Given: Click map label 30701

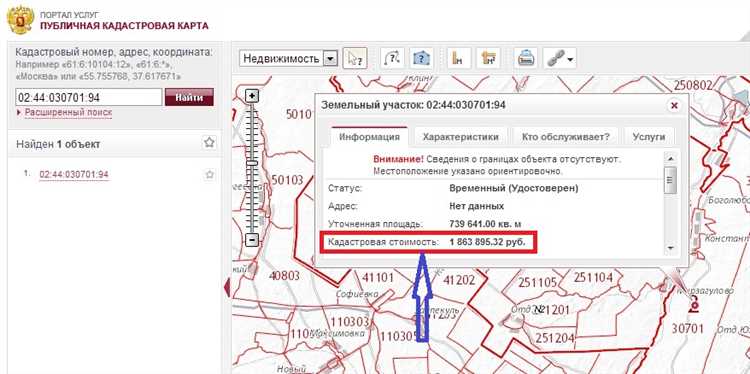Looking at the screenshot, I should coord(687,329).
